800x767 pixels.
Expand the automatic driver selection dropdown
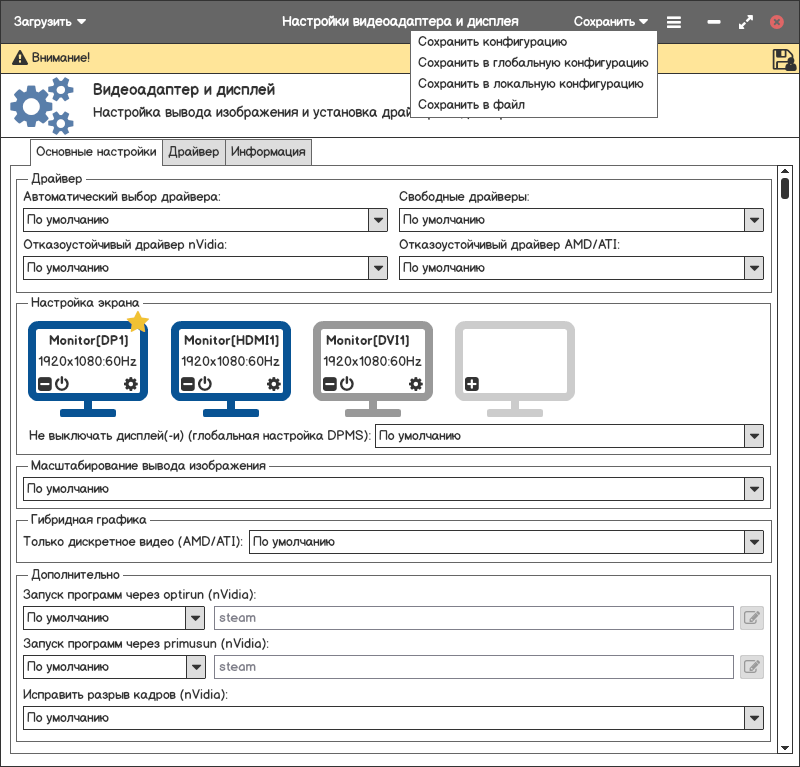click(378, 220)
